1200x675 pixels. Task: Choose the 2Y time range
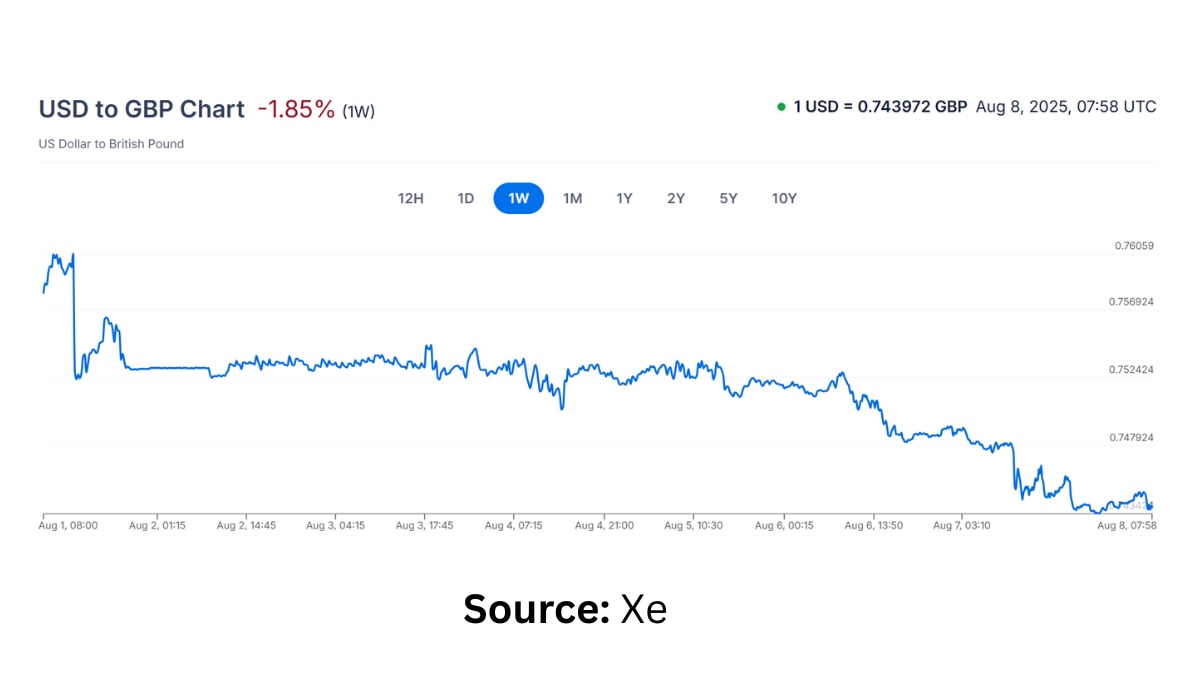pos(676,198)
